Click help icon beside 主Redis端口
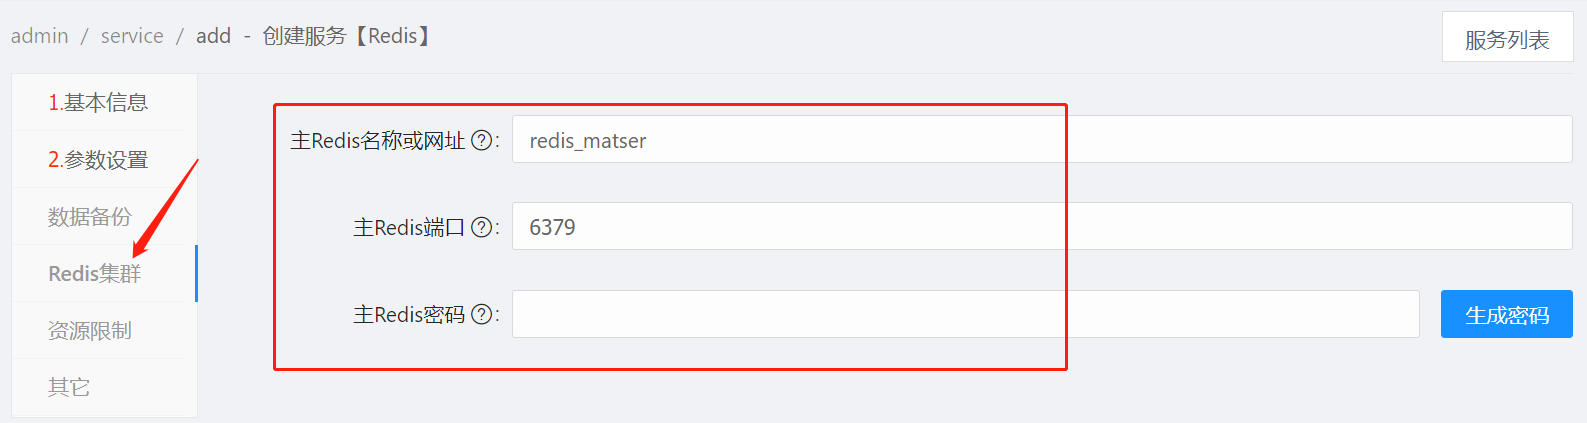The height and width of the screenshot is (423, 1587). [x=481, y=227]
